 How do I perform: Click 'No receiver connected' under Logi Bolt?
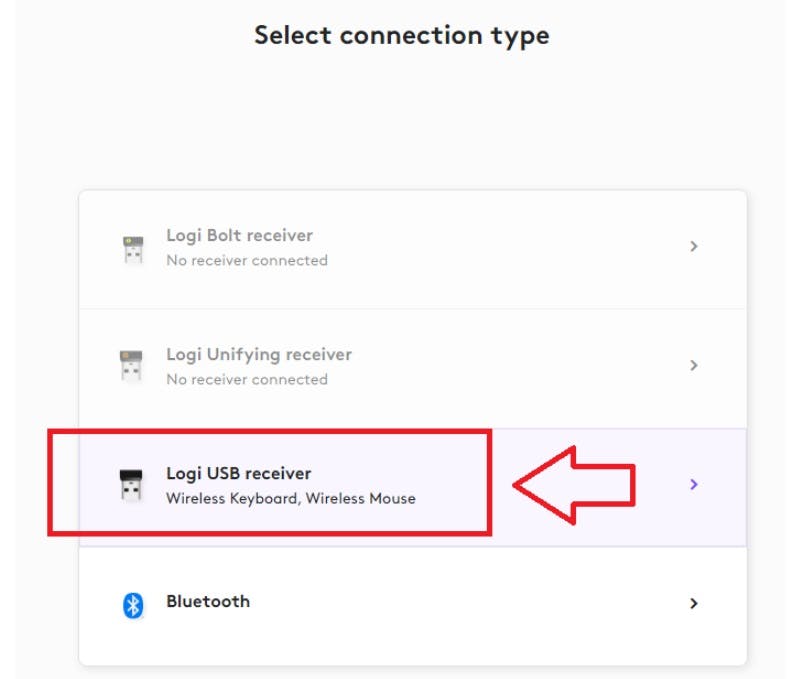click(246, 261)
